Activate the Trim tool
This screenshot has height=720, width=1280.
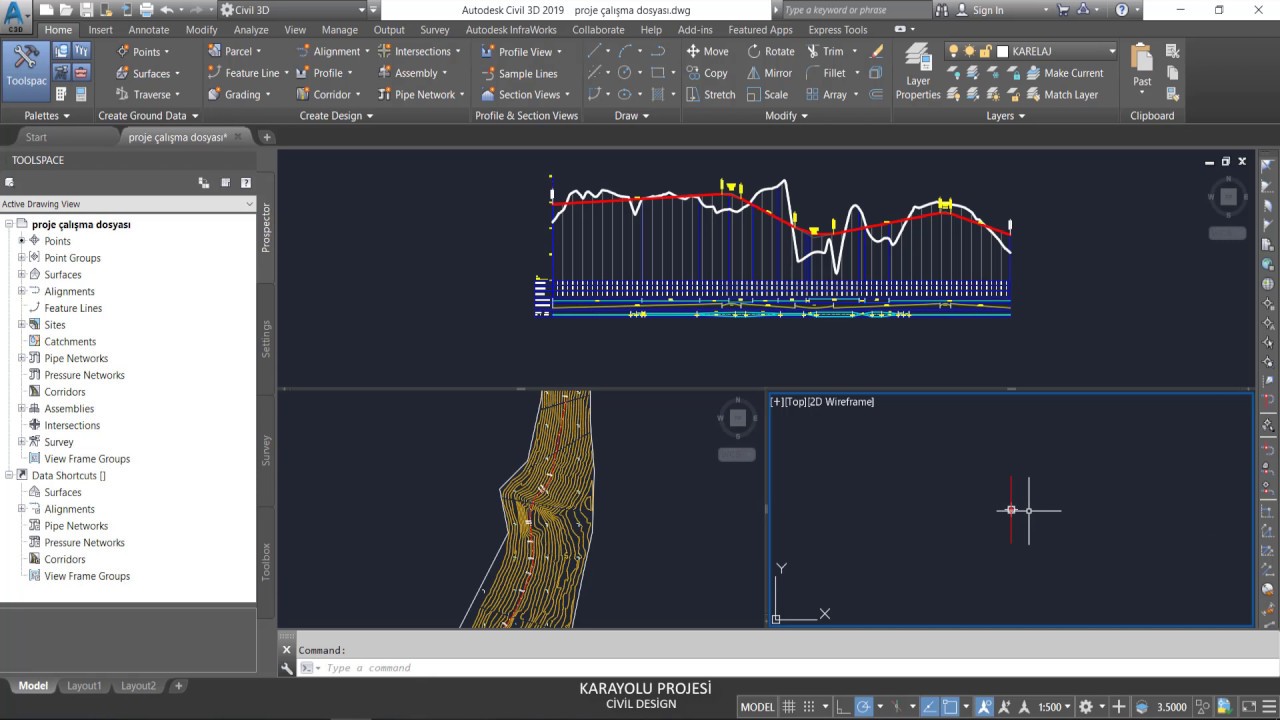coord(824,51)
